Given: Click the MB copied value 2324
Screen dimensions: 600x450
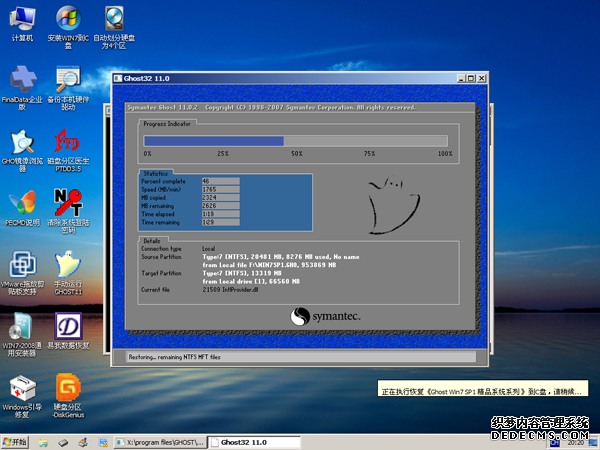Looking at the screenshot, I should (221, 197).
